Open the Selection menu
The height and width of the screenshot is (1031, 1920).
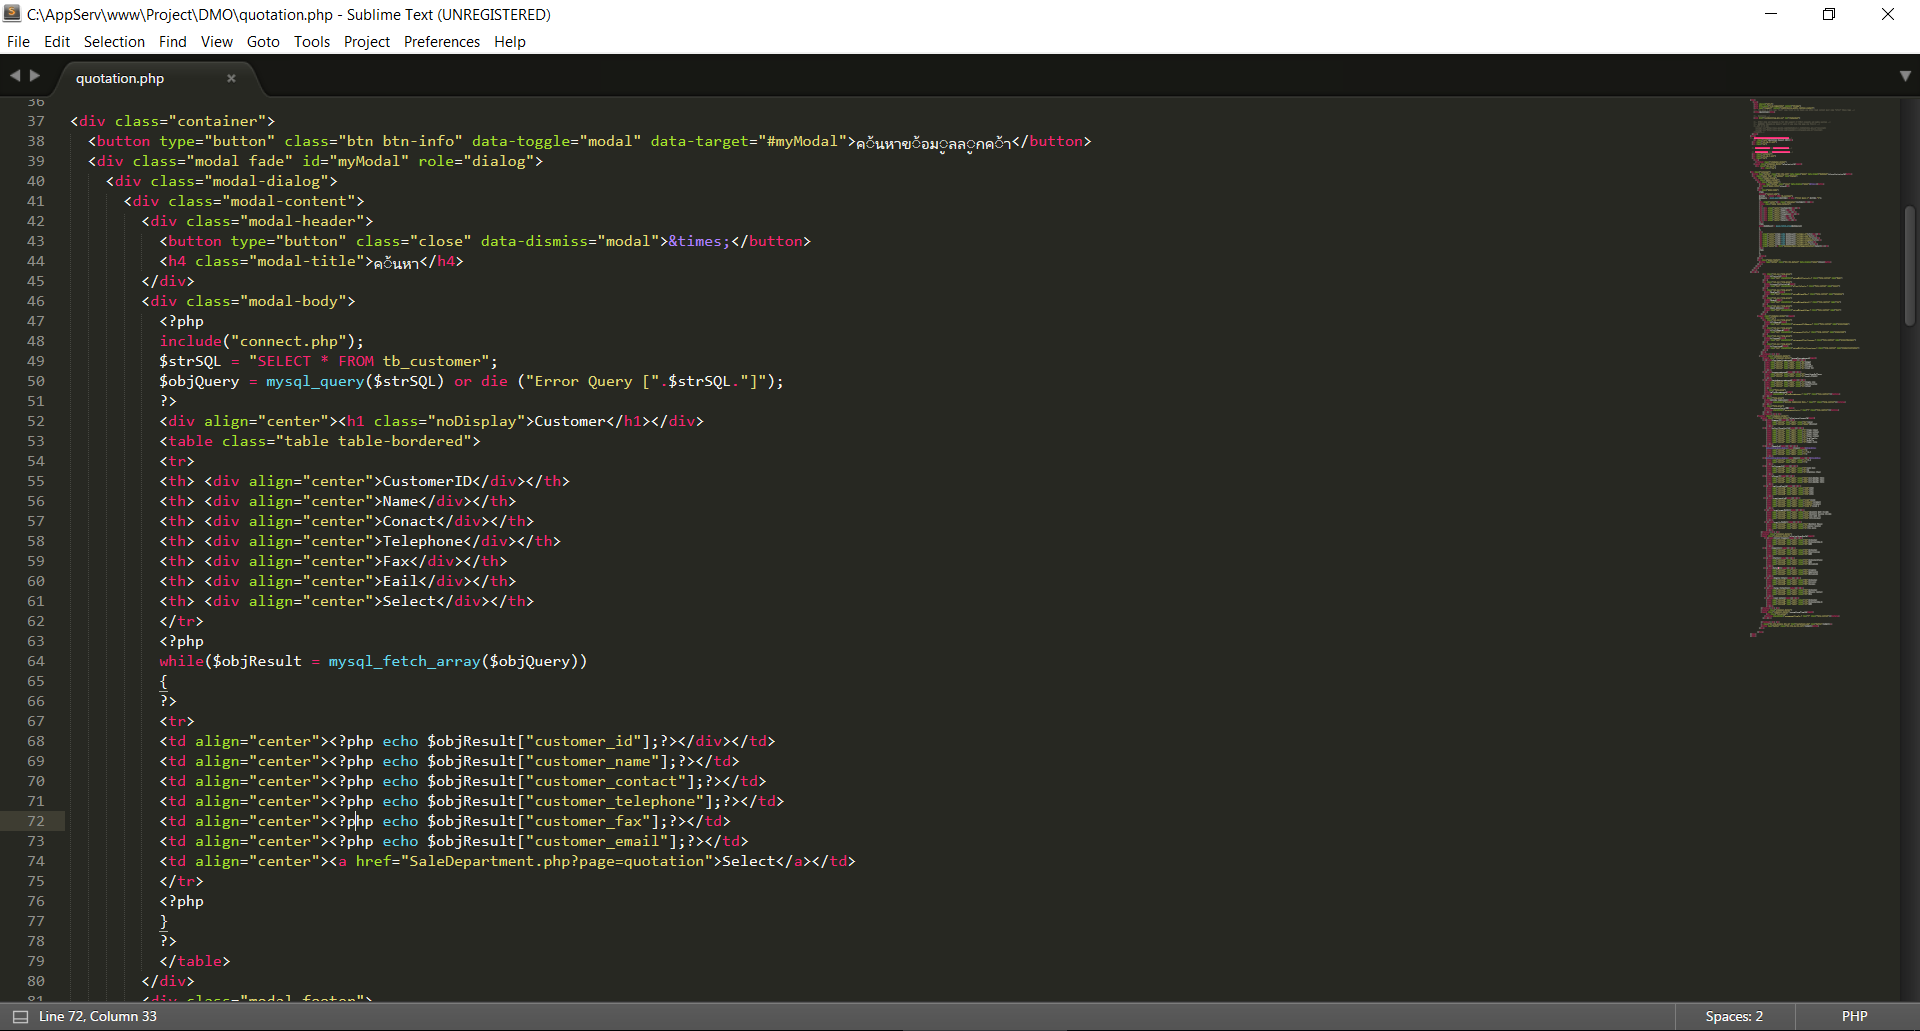[114, 41]
